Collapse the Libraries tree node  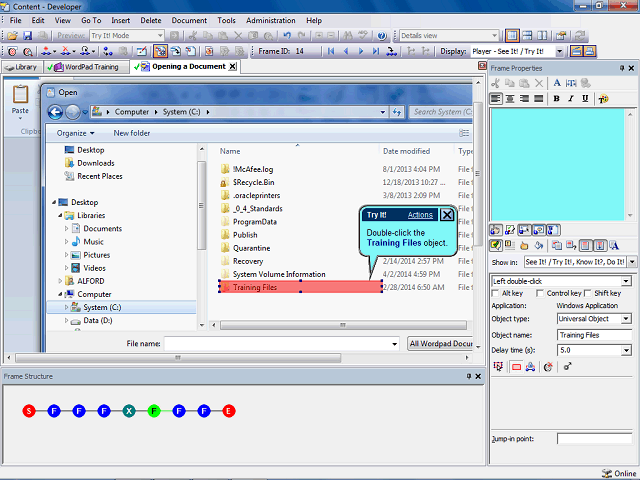[60, 215]
